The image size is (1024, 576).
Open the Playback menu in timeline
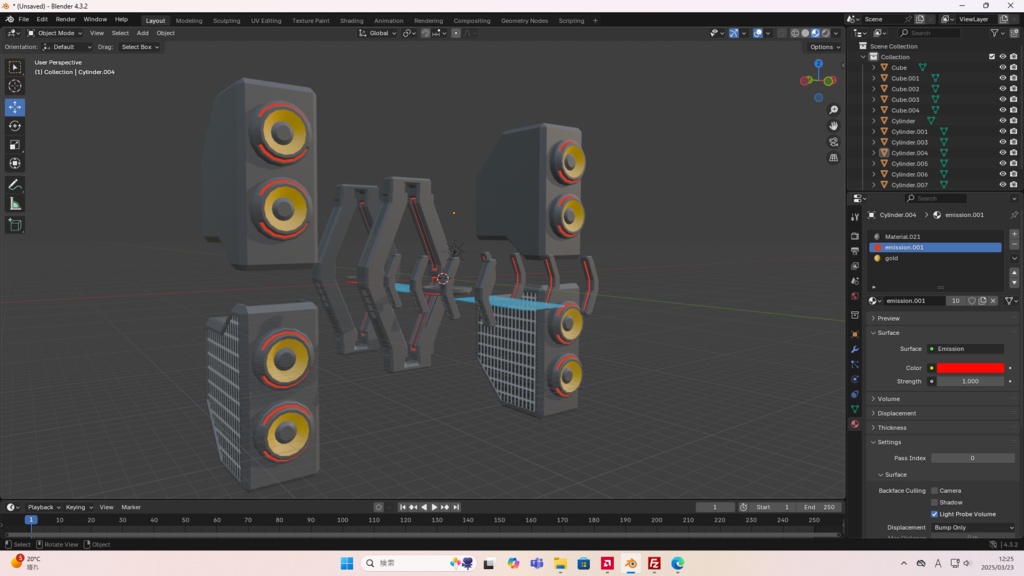43,507
